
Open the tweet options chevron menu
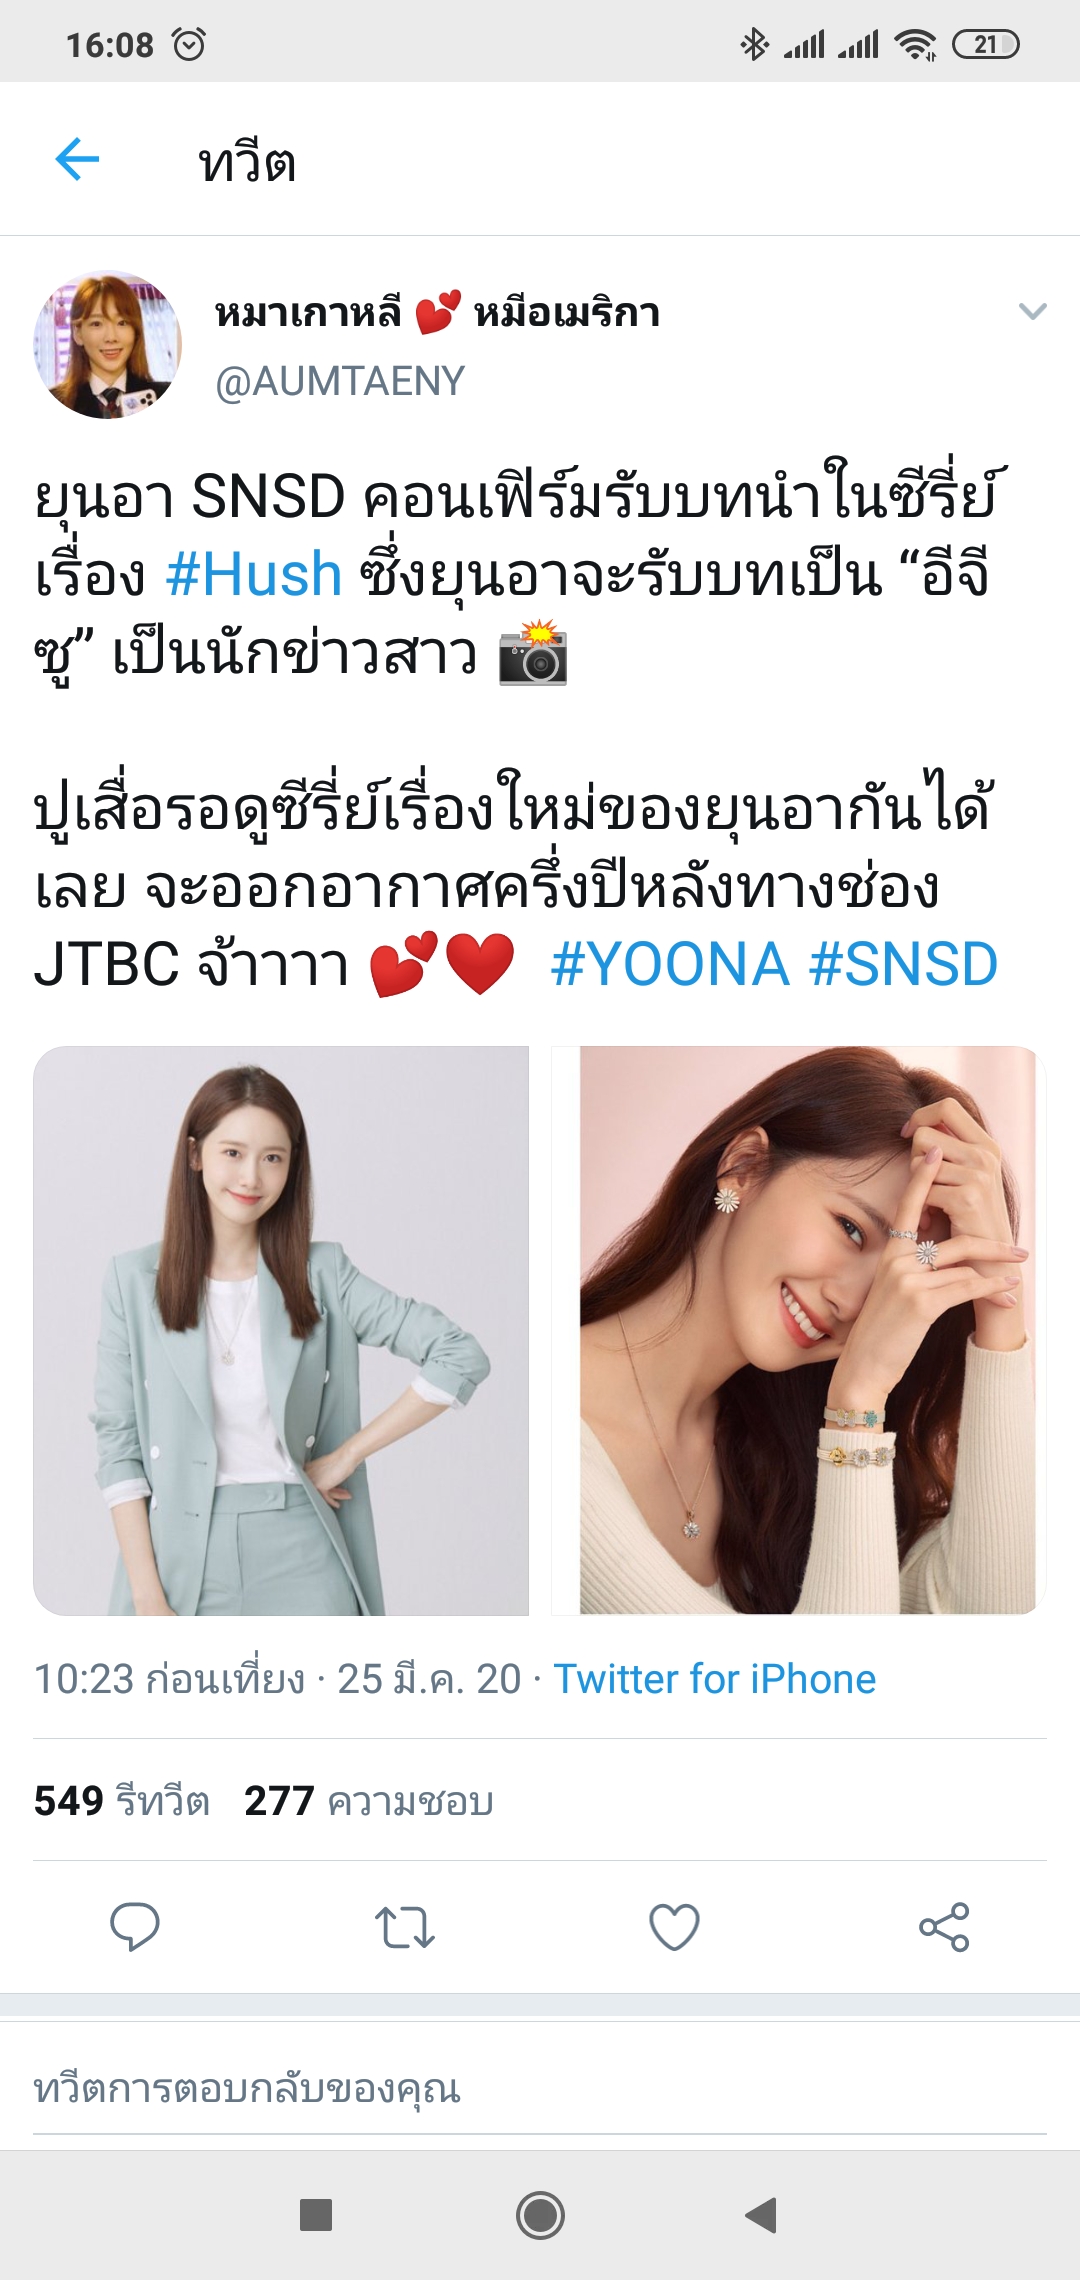pos(1032,311)
